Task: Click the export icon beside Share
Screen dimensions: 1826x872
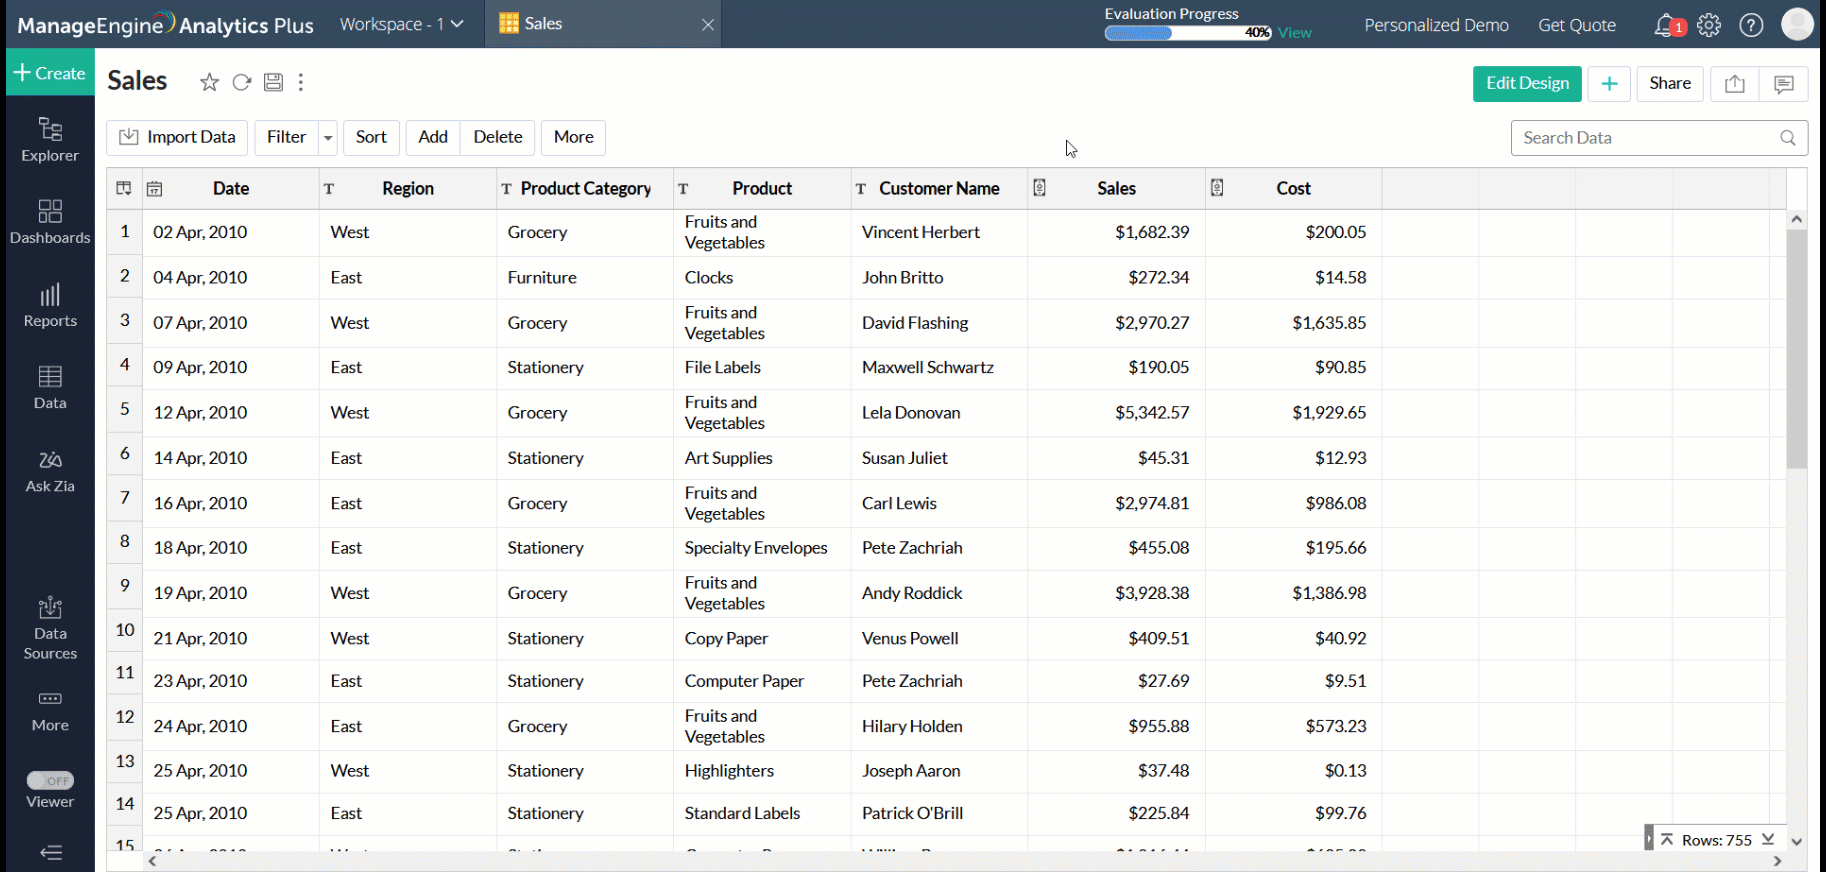Action: point(1735,84)
